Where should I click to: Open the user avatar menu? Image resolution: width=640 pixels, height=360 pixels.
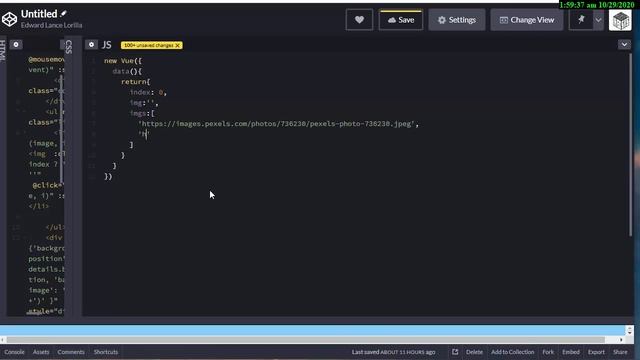620,20
